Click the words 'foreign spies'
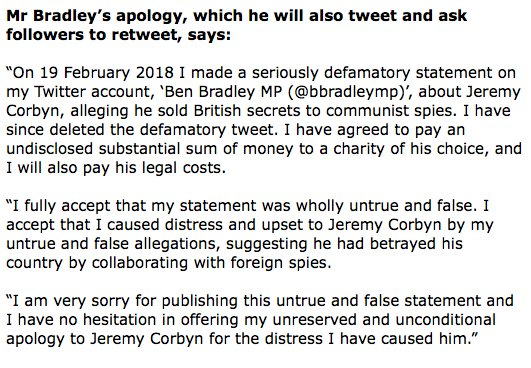The height and width of the screenshot is (368, 531). [x=281, y=263]
